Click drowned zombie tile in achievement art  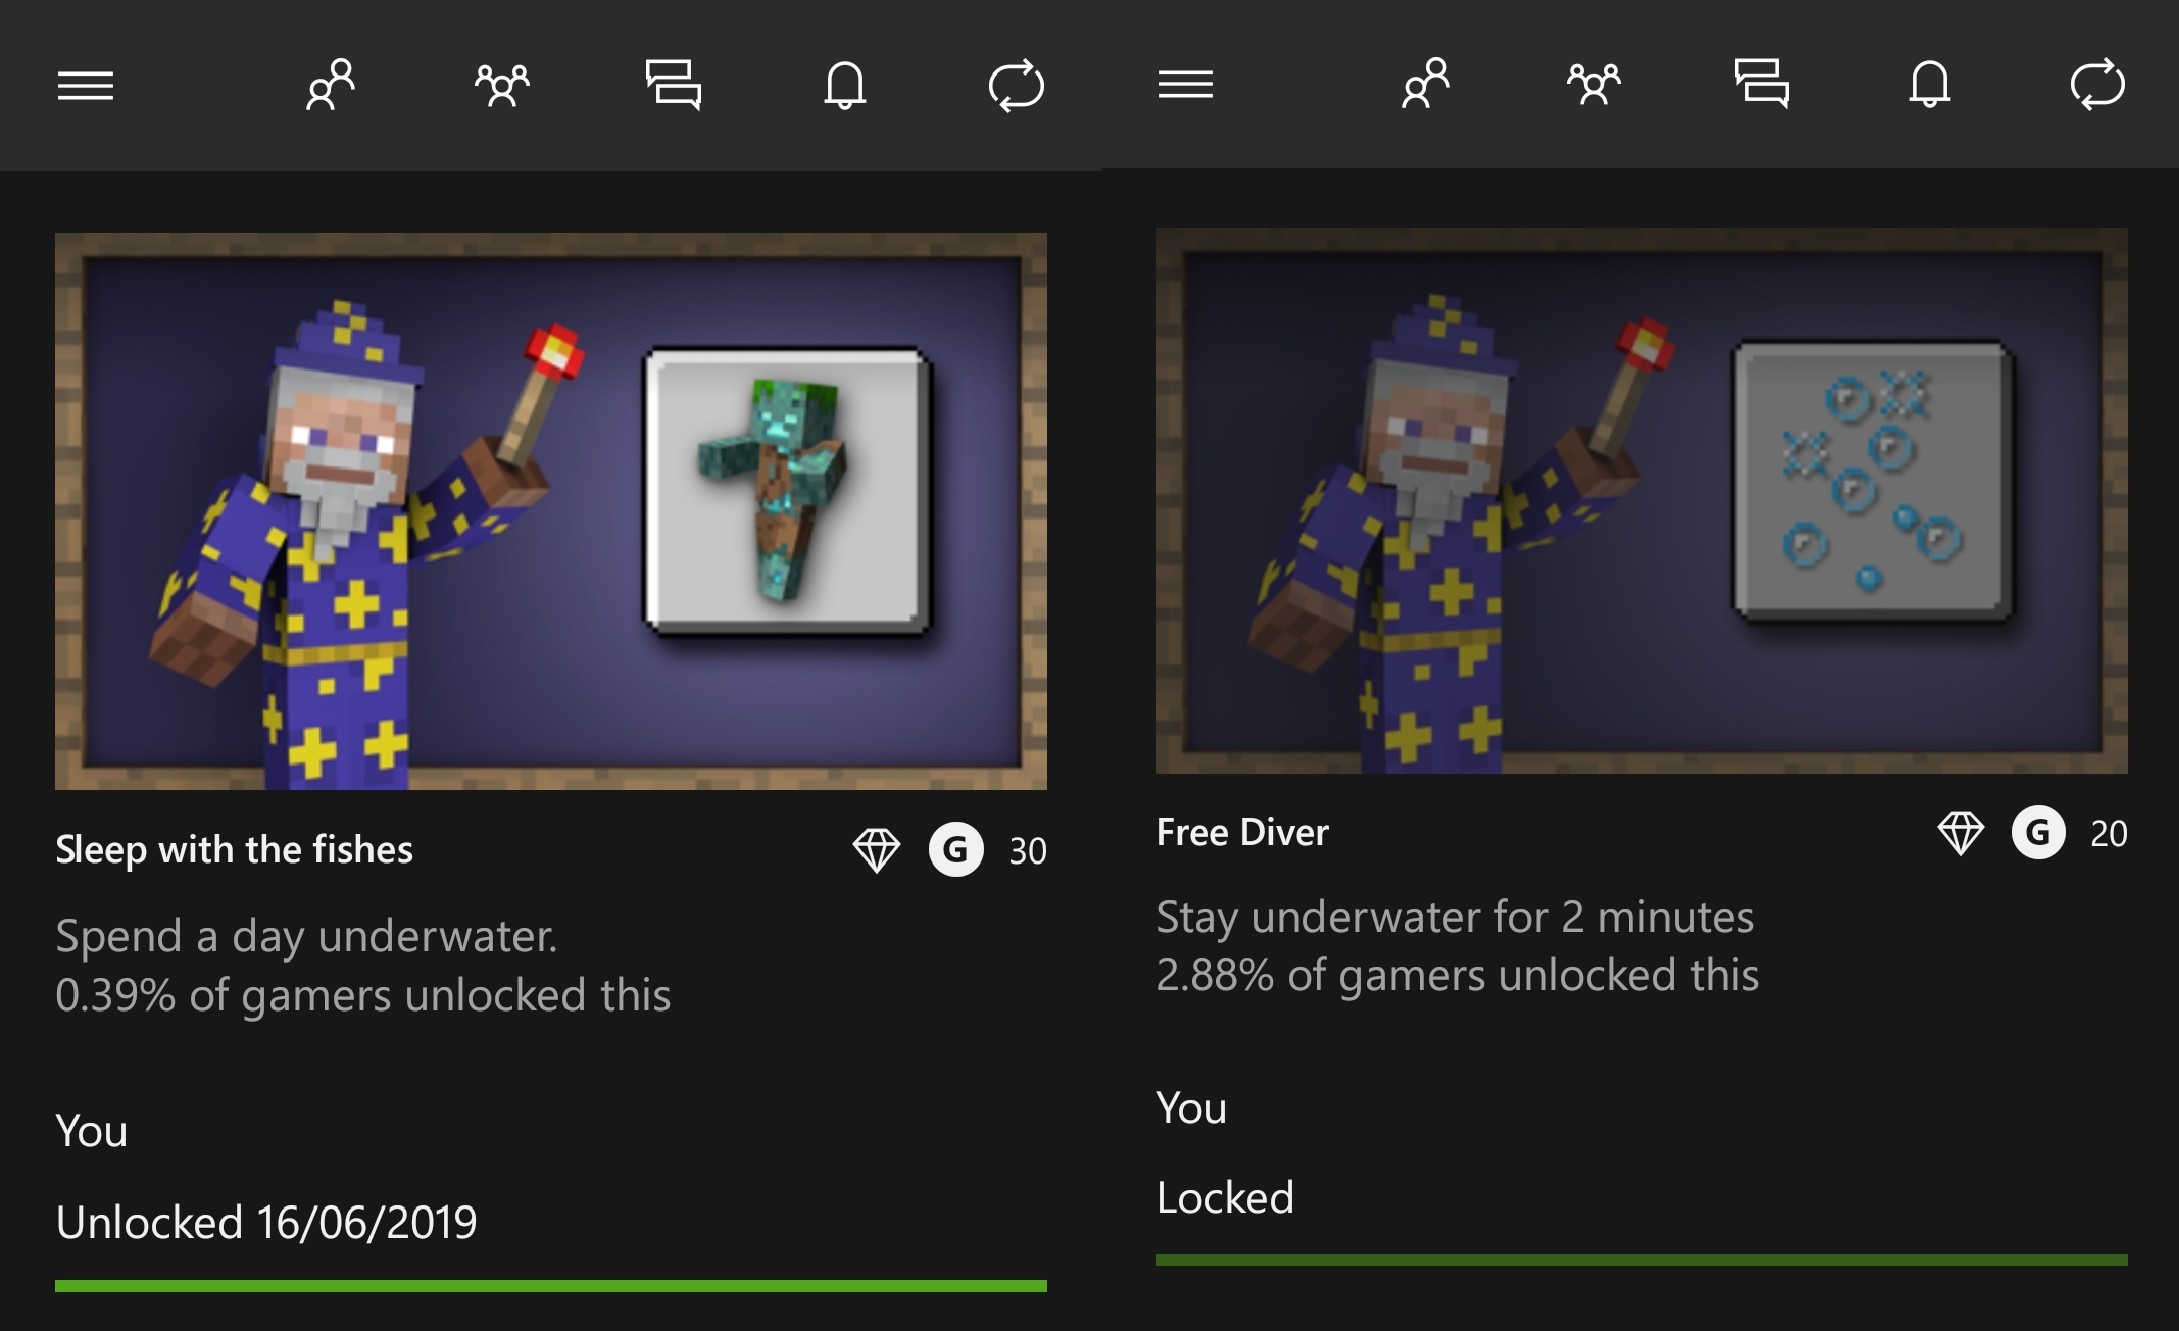click(x=787, y=490)
